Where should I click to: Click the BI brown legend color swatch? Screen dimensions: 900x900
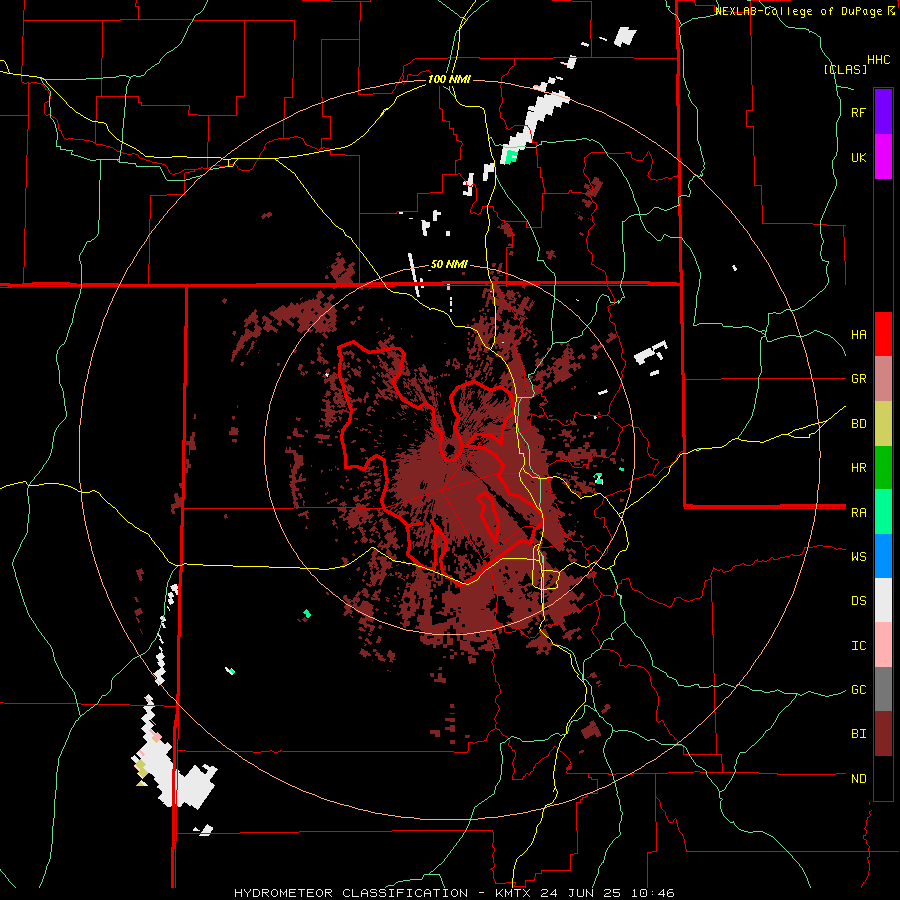[x=883, y=734]
